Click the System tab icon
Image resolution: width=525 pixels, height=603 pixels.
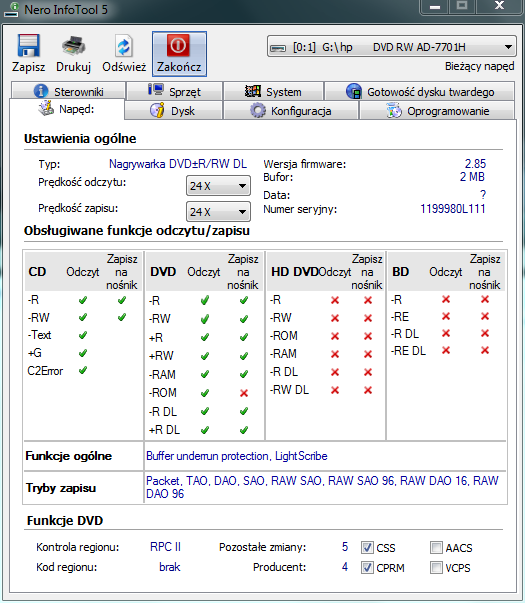coord(253,91)
